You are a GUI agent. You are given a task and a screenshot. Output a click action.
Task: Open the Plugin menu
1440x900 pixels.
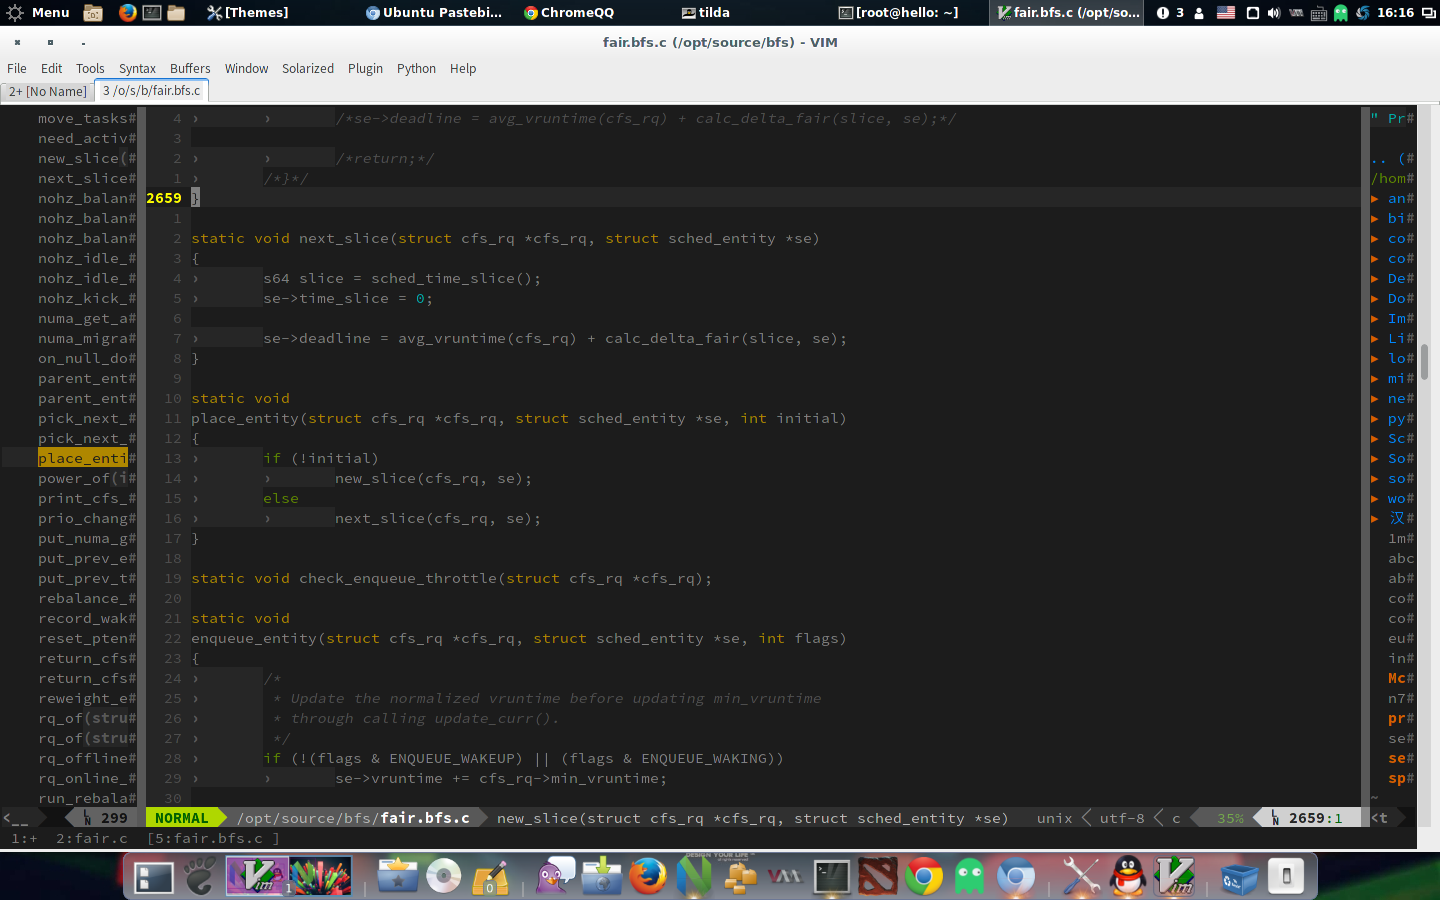[365, 68]
